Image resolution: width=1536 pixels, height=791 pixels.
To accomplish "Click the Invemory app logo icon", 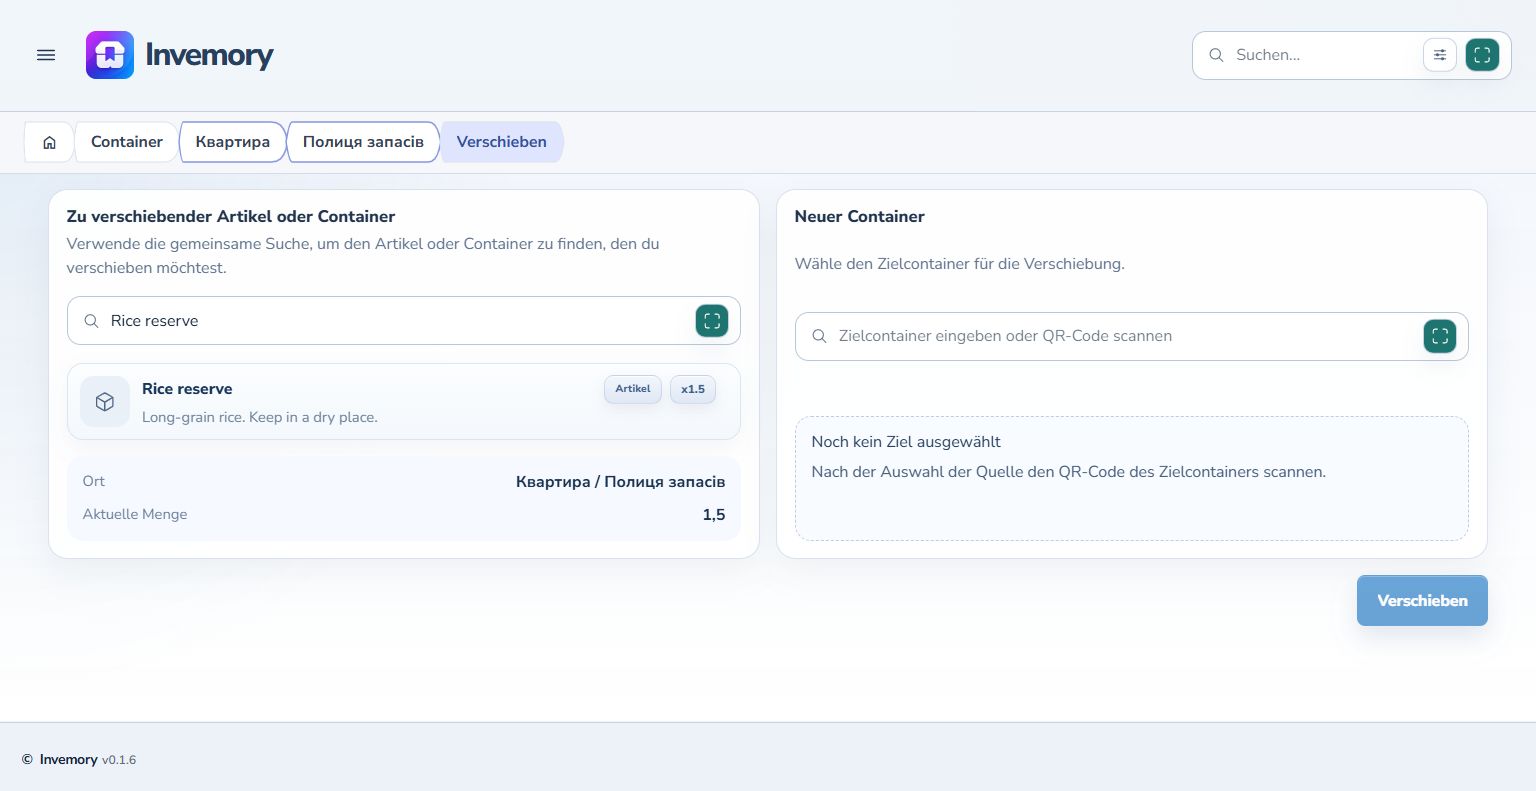I will click(x=110, y=55).
